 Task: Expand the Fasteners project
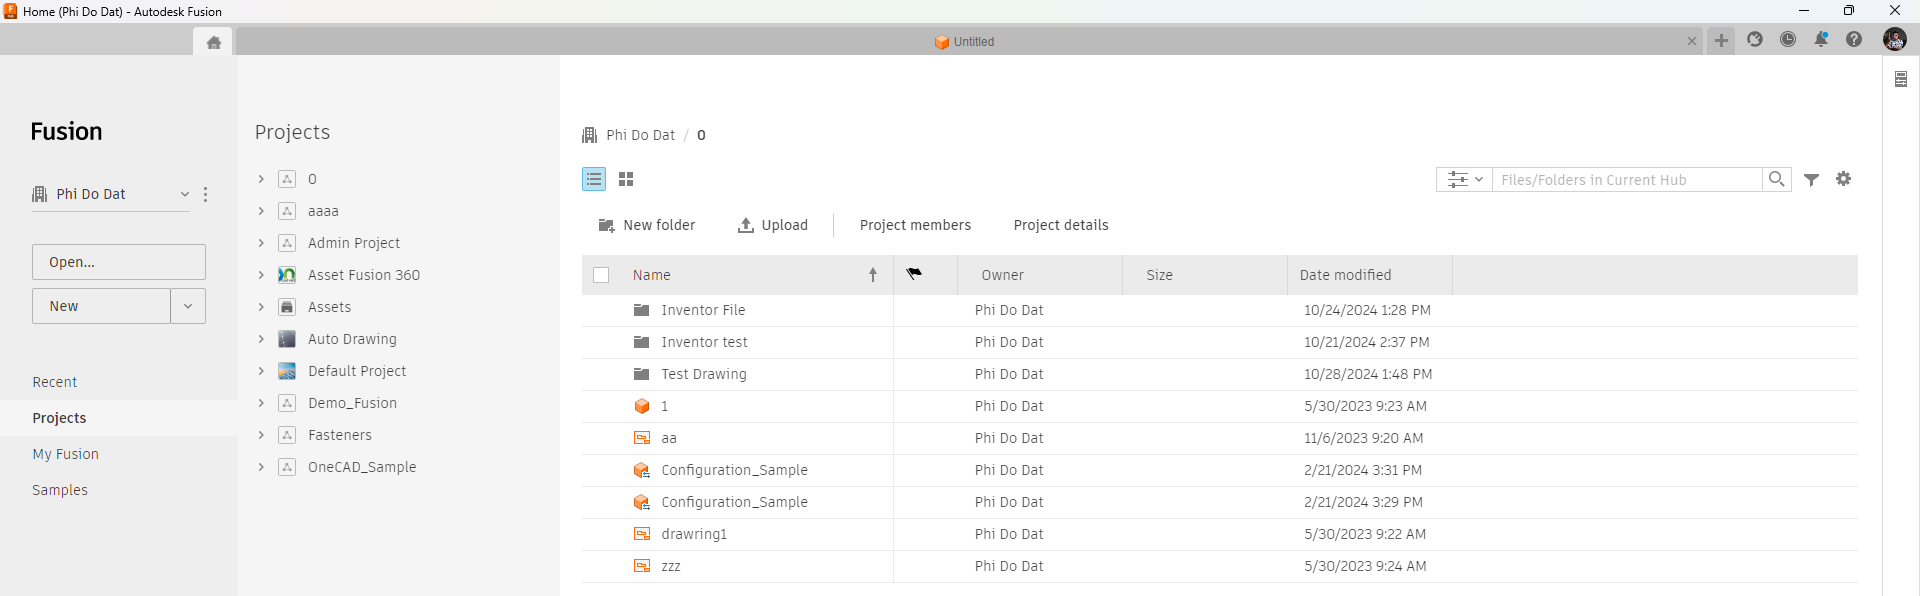[261, 435]
